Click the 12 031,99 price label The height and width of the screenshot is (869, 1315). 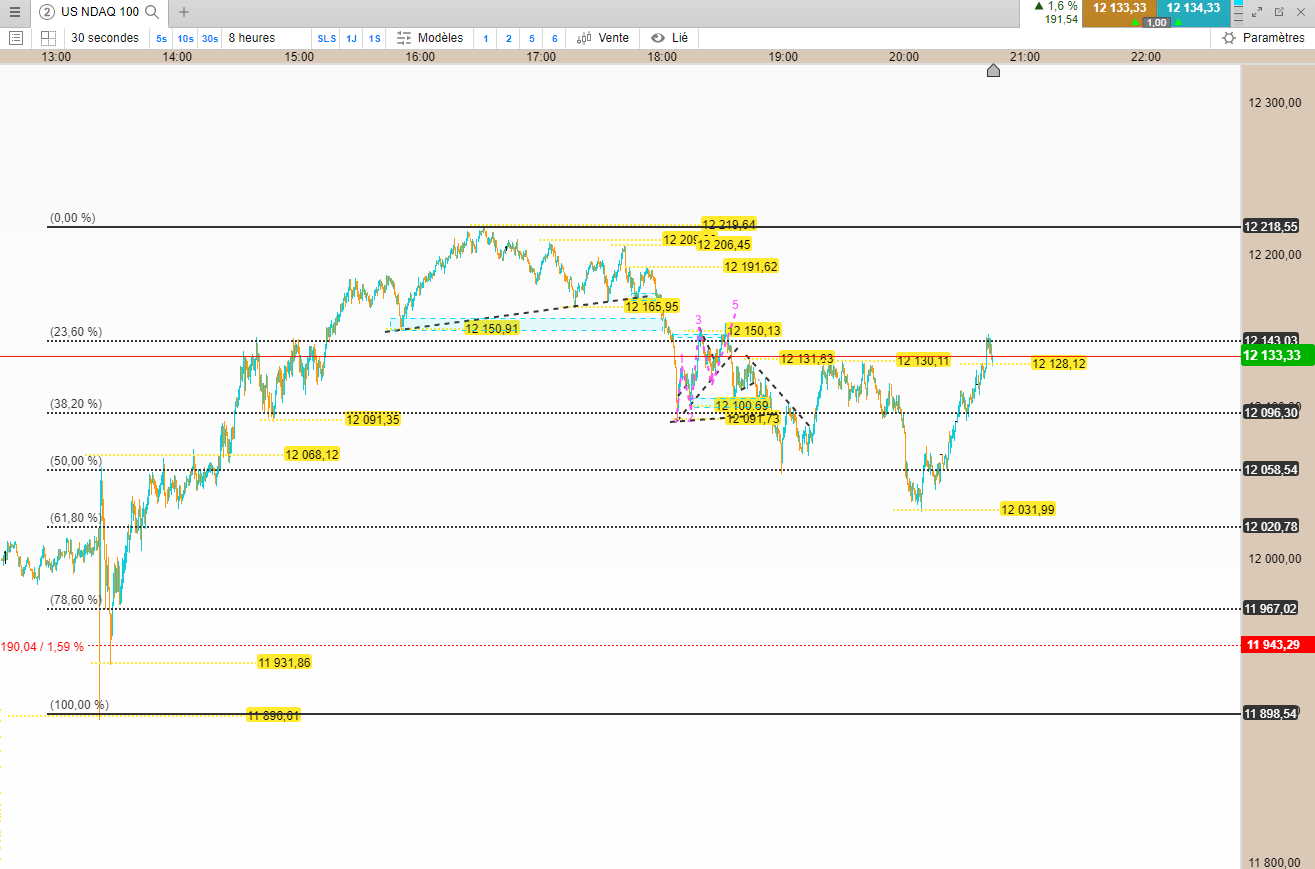click(x=1028, y=509)
